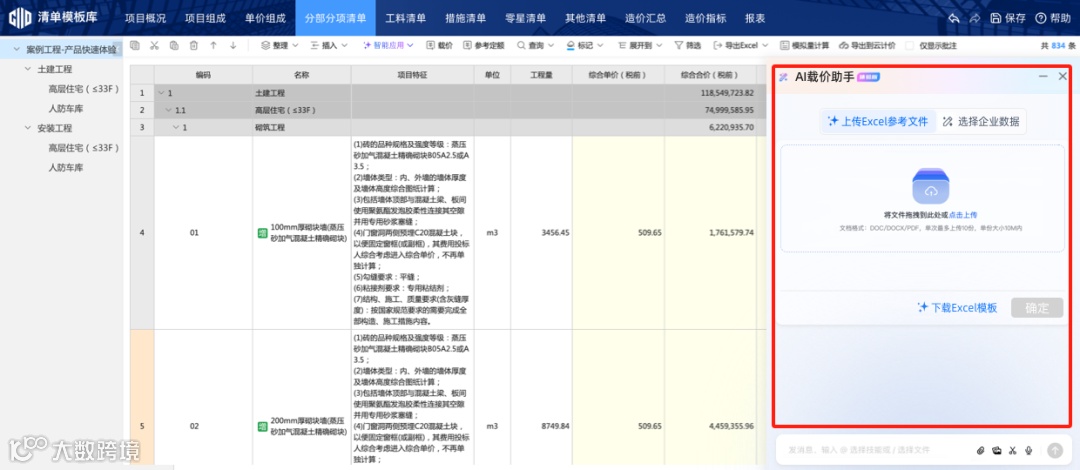Move row up with the up arrow icon
The image size is (1080, 470).
[214, 45]
